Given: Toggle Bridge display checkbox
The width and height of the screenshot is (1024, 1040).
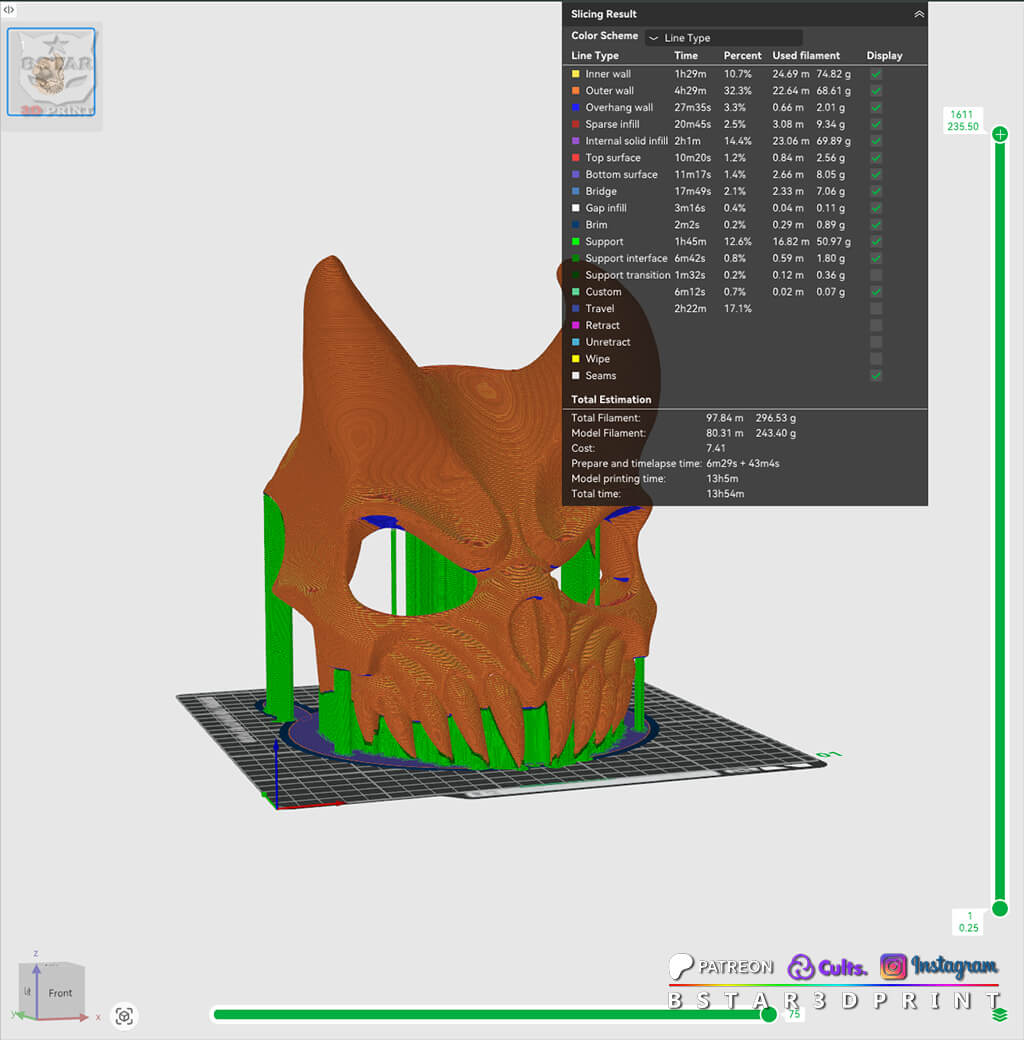Looking at the screenshot, I should pos(876,191).
